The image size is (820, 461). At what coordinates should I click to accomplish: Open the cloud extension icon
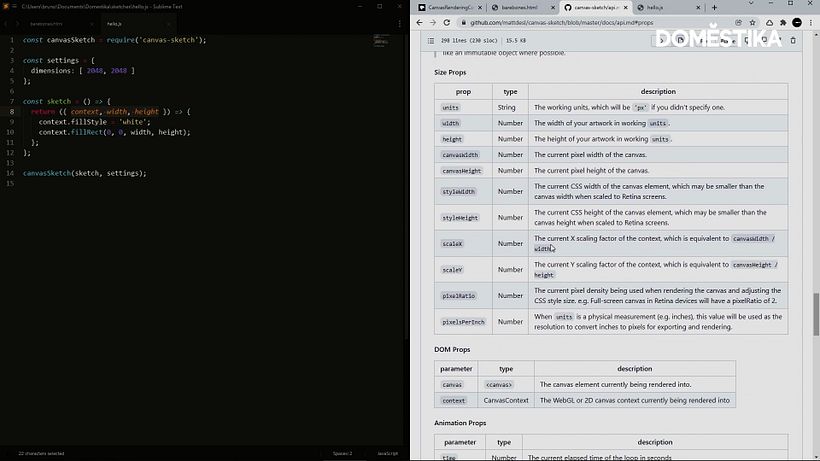(769, 22)
